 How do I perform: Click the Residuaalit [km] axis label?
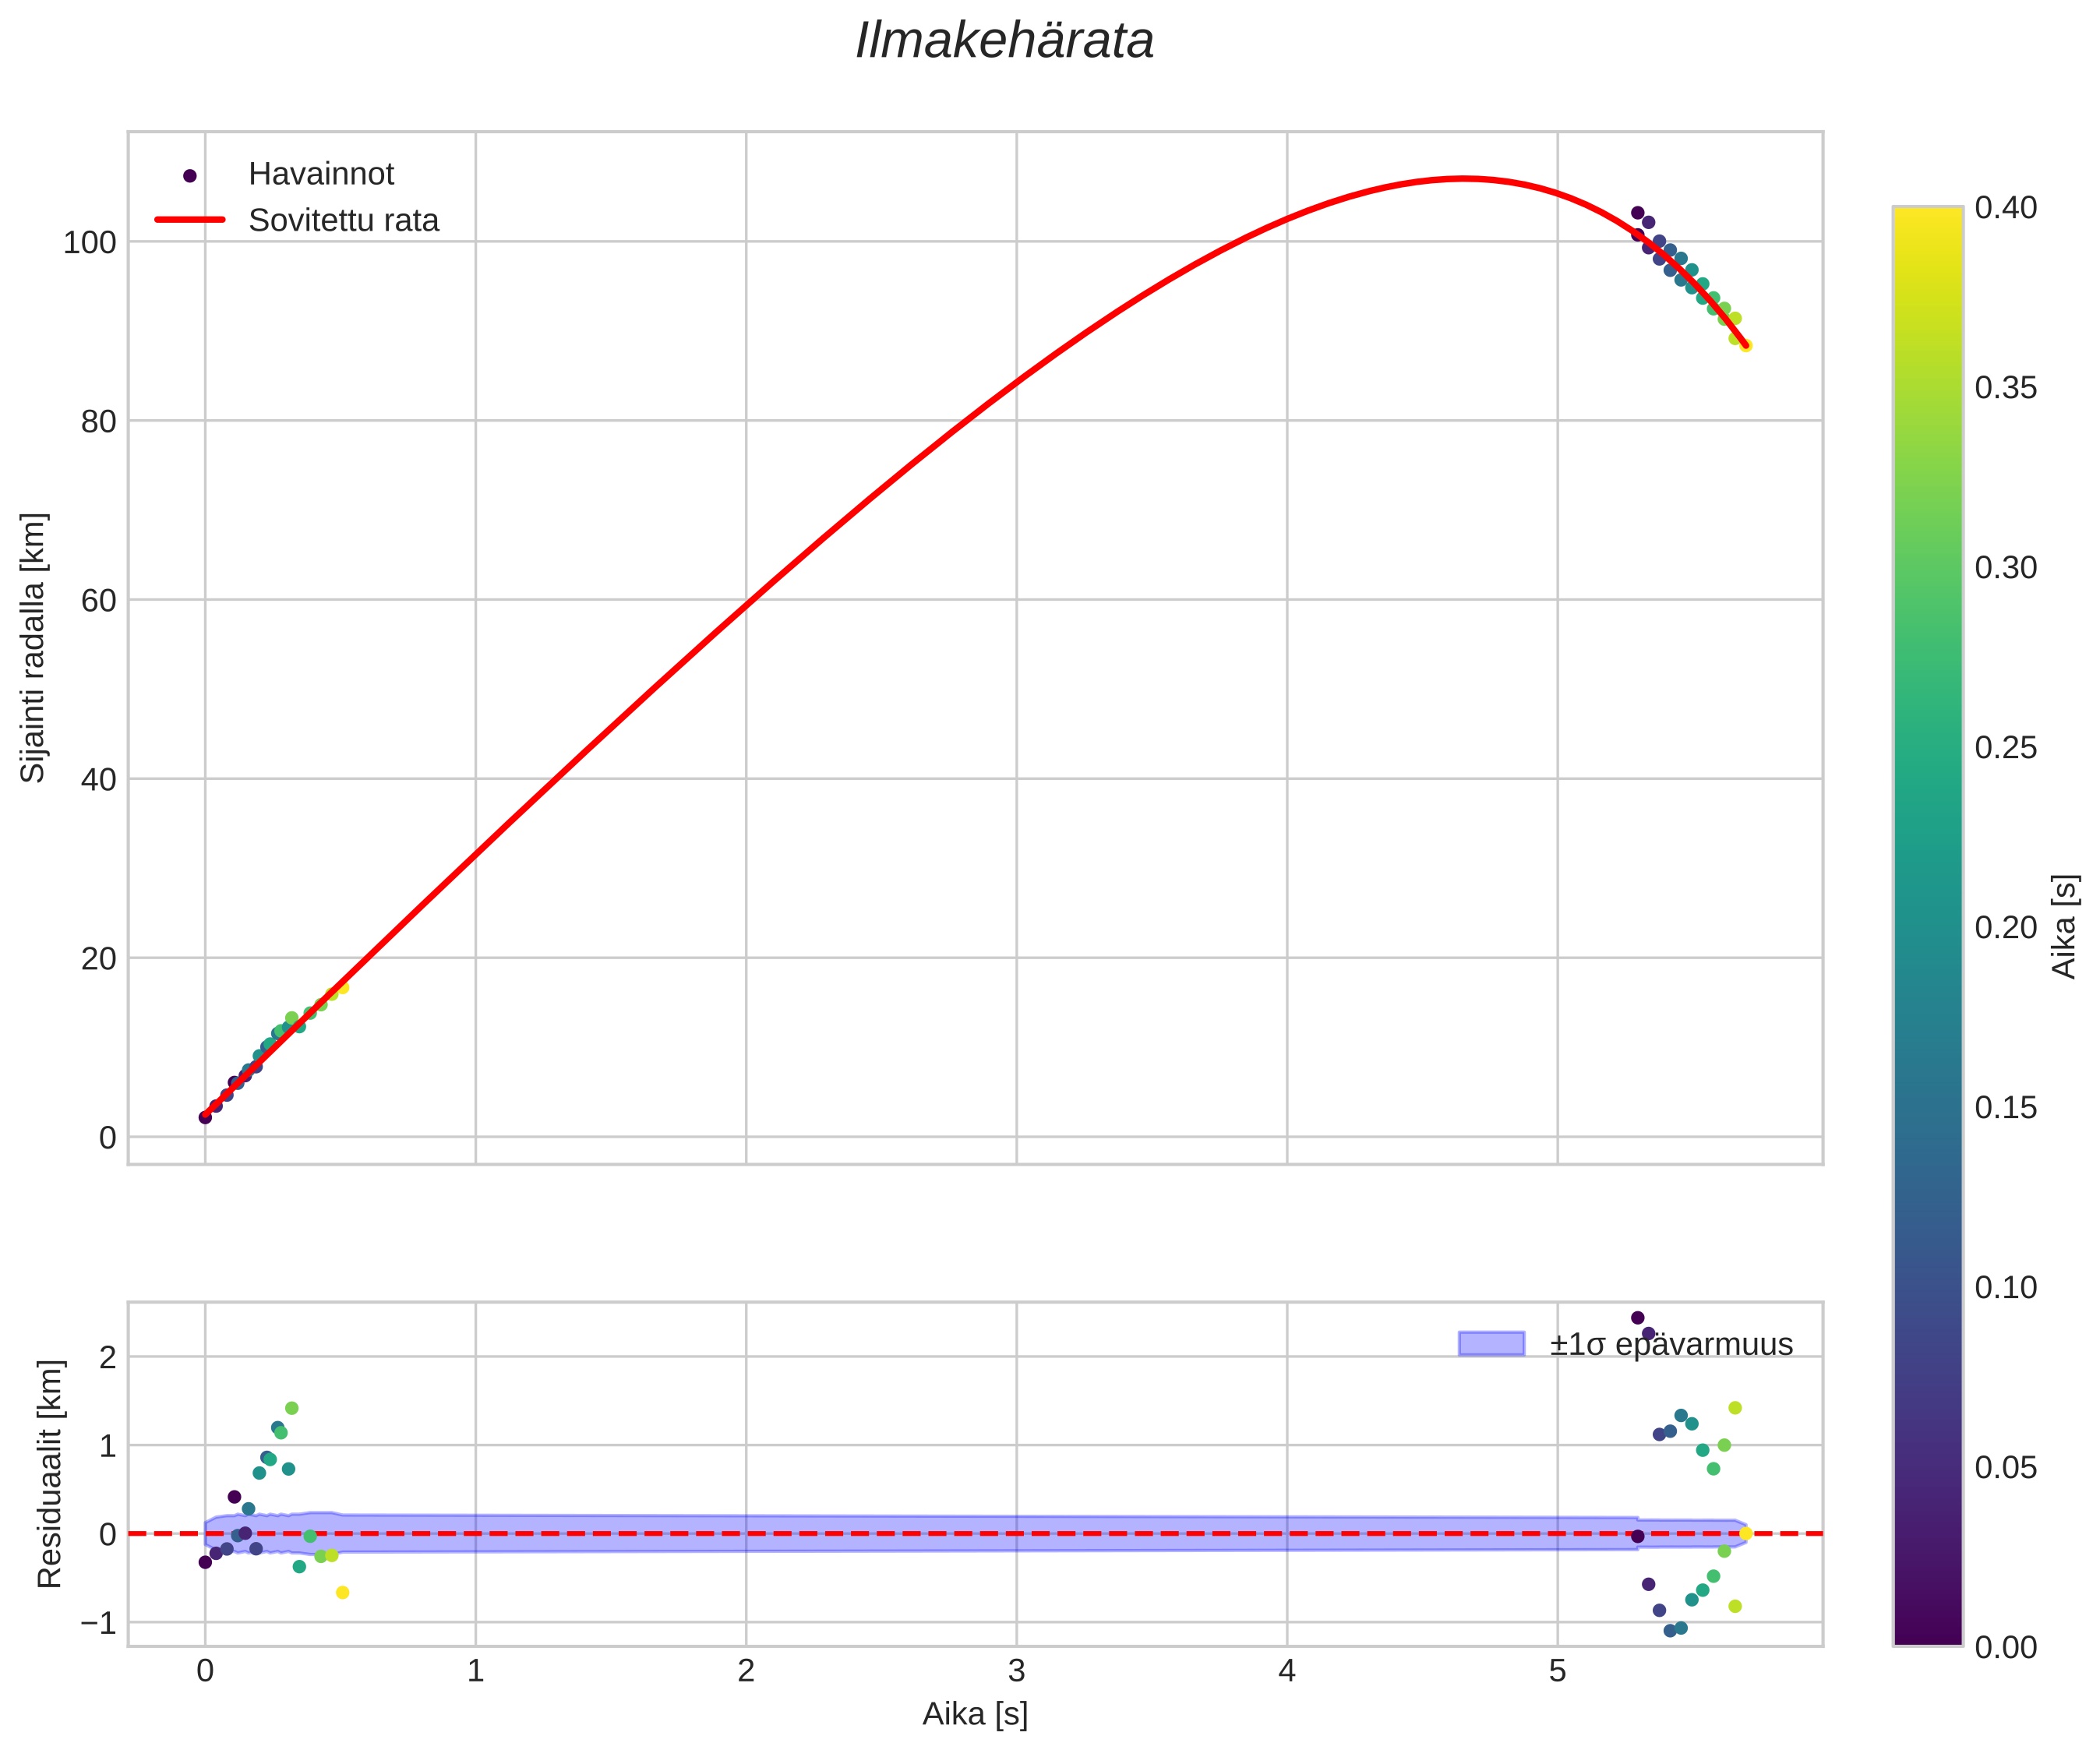pyautogui.click(x=49, y=1473)
